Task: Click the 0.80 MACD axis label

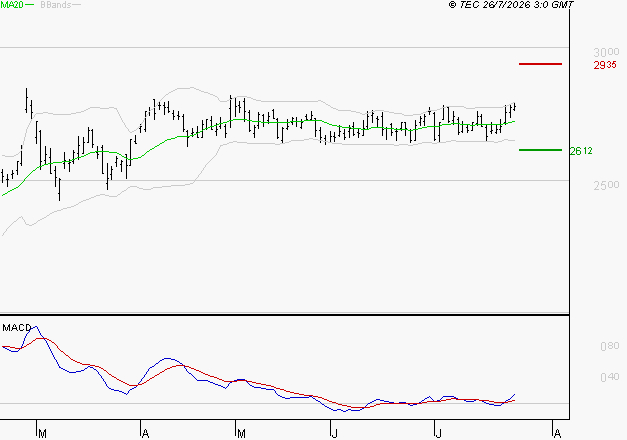Action: tap(609, 346)
